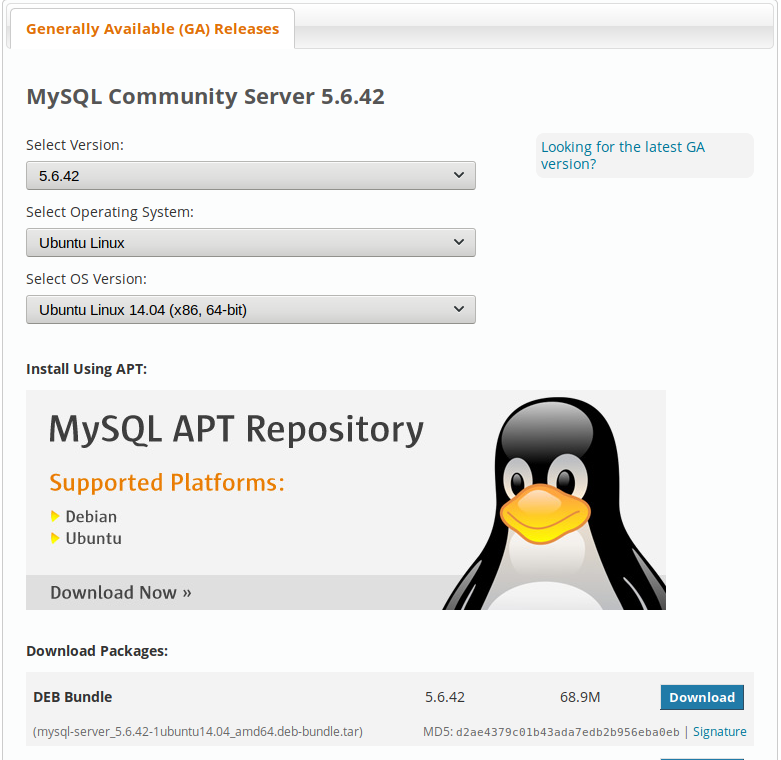Click the 'MySQL APT Repository' banner title
The width and height of the screenshot is (781, 760).
(x=236, y=429)
